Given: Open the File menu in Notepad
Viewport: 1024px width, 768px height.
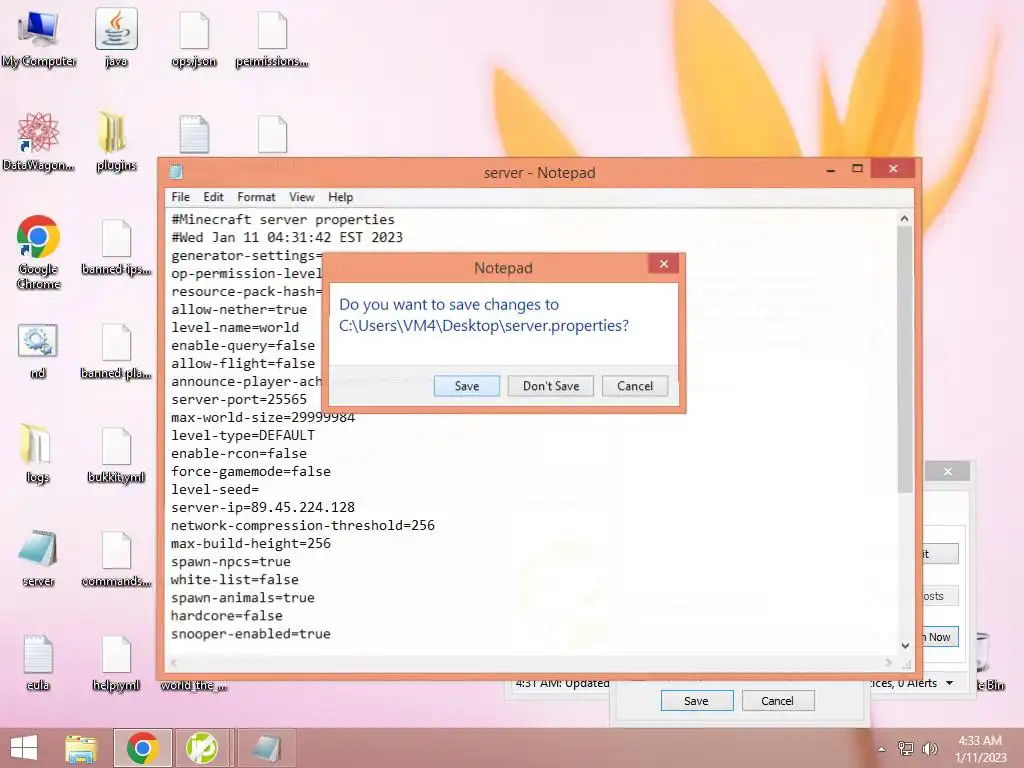Looking at the screenshot, I should [x=180, y=197].
